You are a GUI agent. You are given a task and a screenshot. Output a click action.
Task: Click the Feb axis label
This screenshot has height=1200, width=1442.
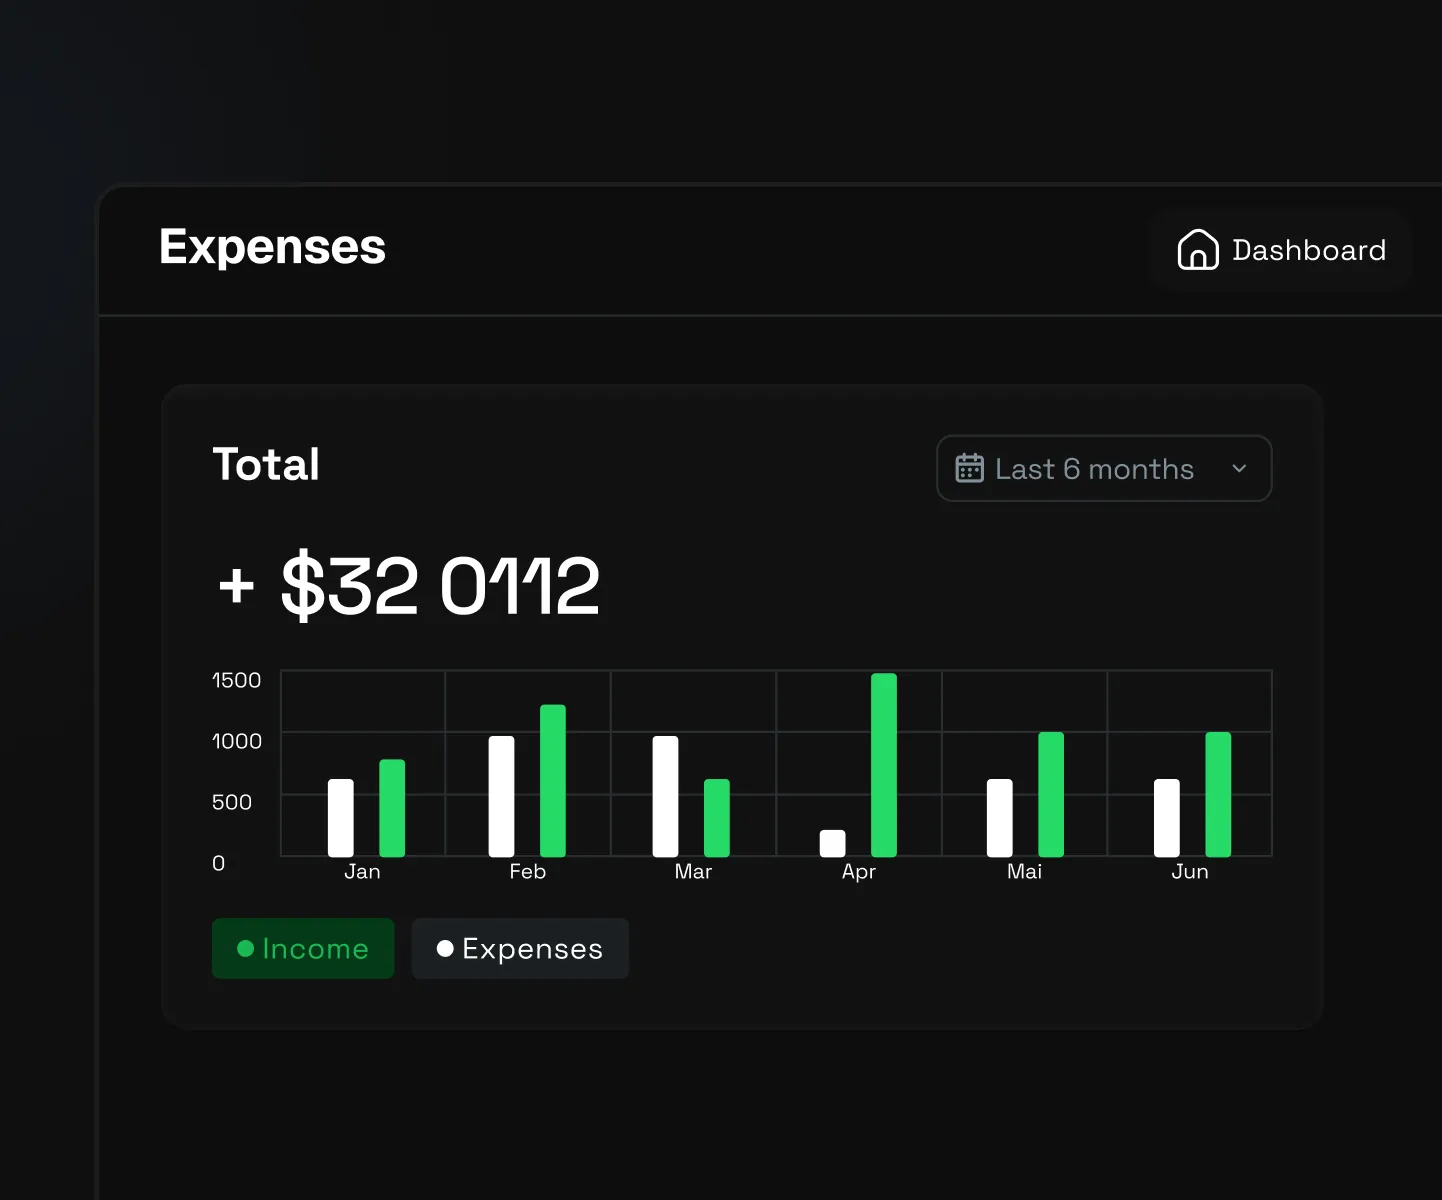pyautogui.click(x=528, y=872)
